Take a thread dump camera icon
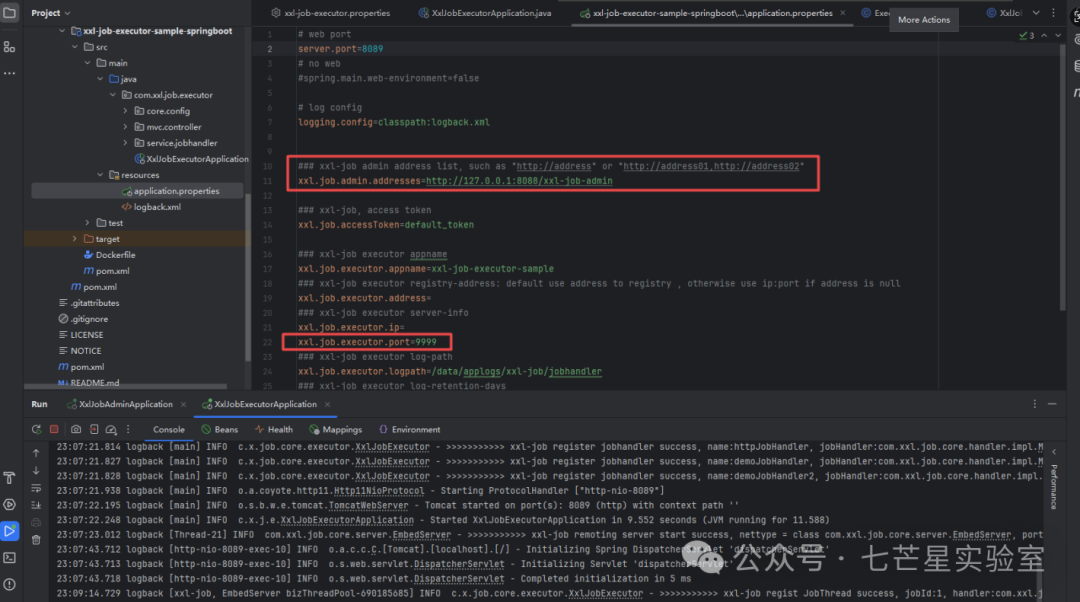This screenshot has height=602, width=1080. tap(76, 429)
